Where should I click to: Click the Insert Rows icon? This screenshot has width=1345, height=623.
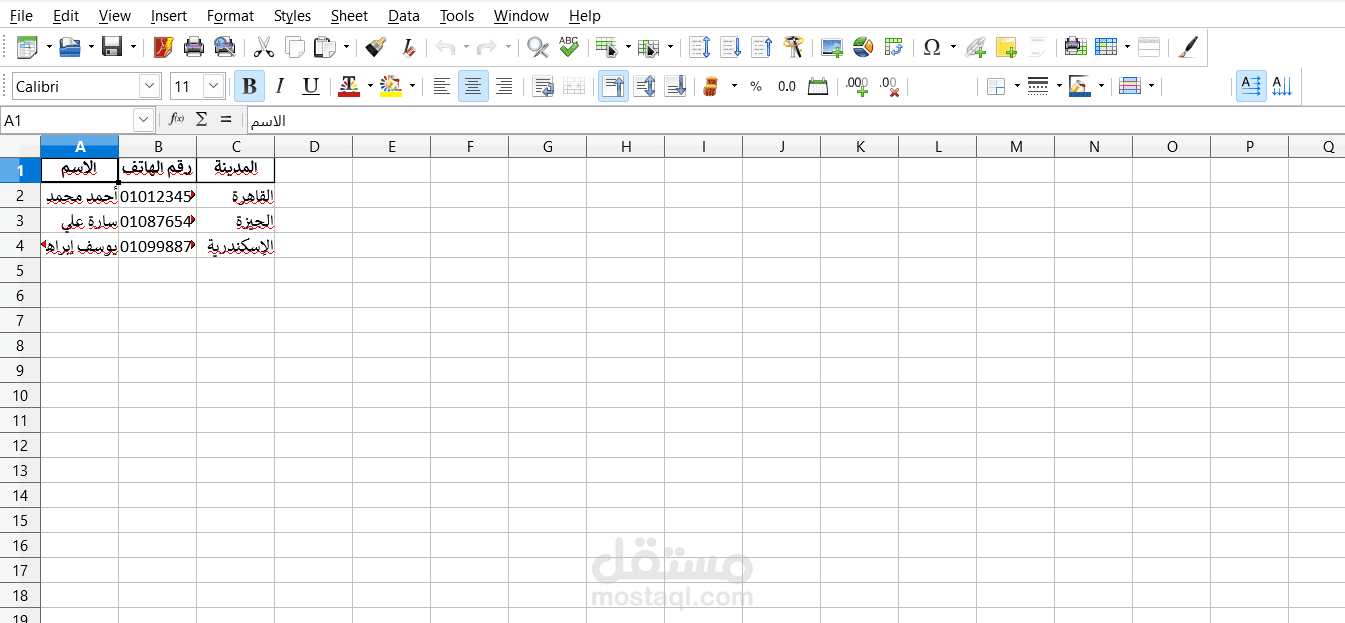(605, 47)
